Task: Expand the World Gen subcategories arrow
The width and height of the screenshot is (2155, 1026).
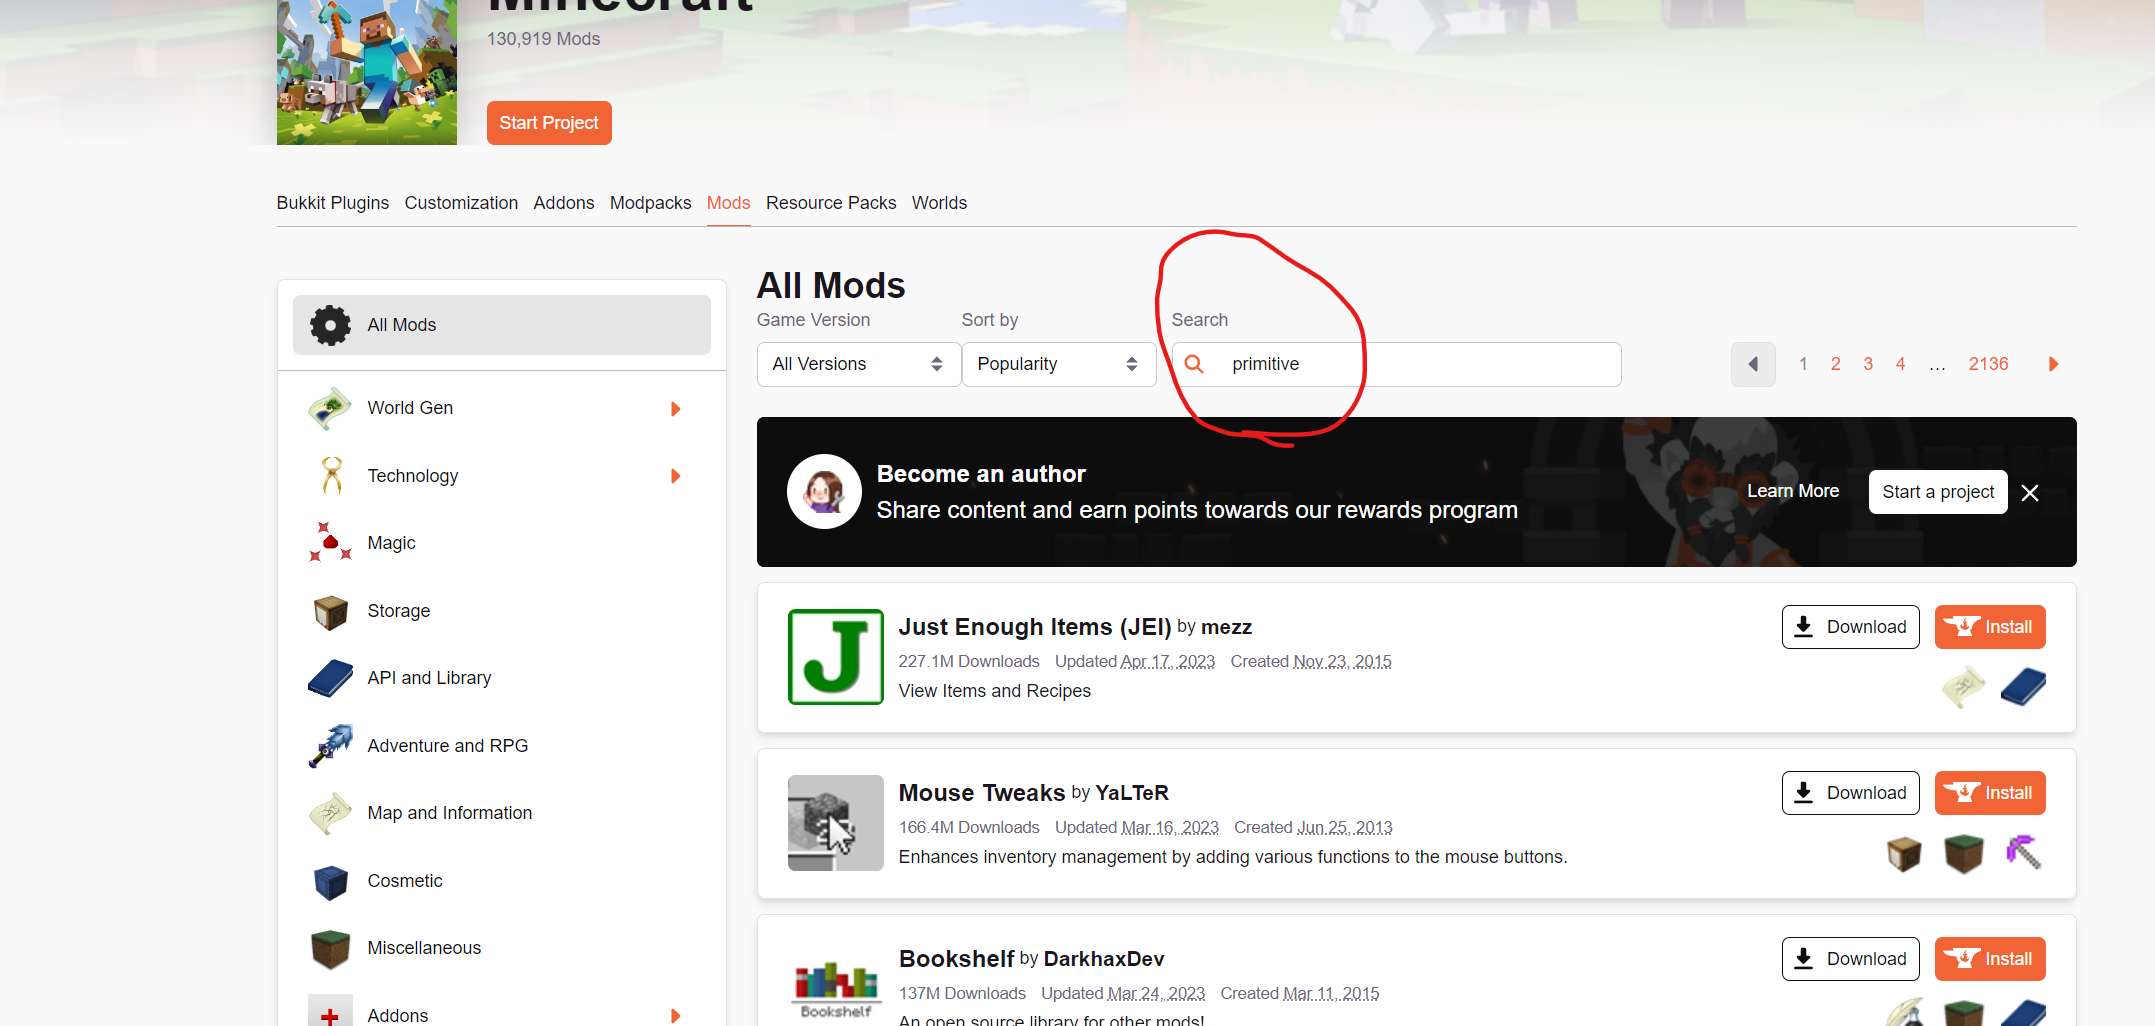Action: click(x=676, y=409)
